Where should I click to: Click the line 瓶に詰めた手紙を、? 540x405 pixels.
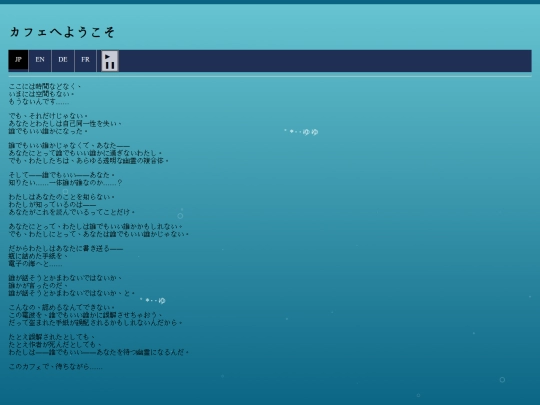pos(38,256)
